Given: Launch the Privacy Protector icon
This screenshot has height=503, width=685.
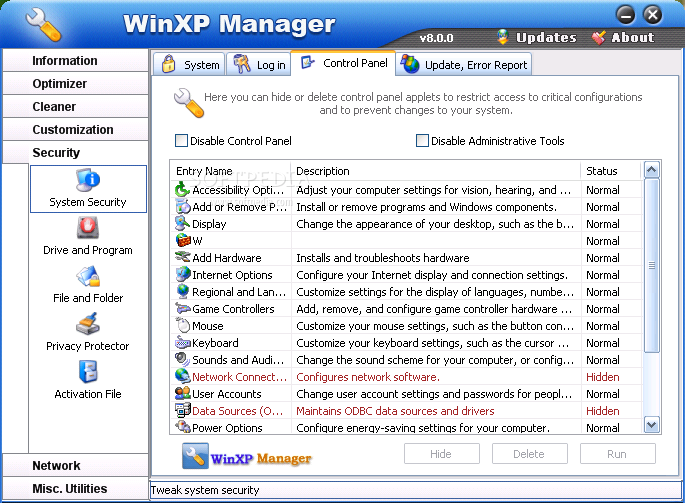Looking at the screenshot, I should click(88, 324).
